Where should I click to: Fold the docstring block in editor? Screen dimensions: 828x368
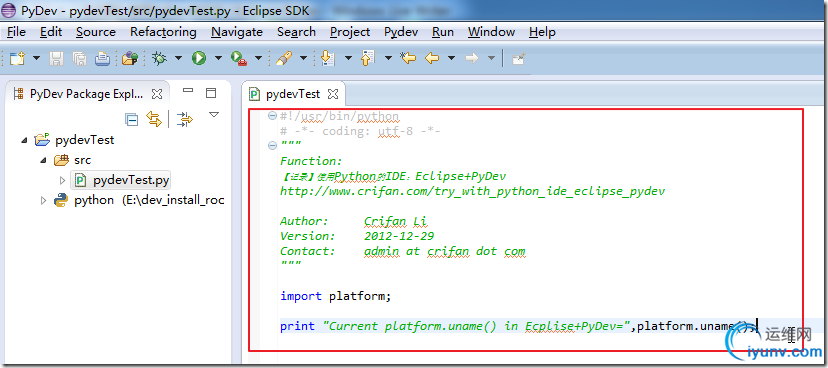tap(272, 146)
